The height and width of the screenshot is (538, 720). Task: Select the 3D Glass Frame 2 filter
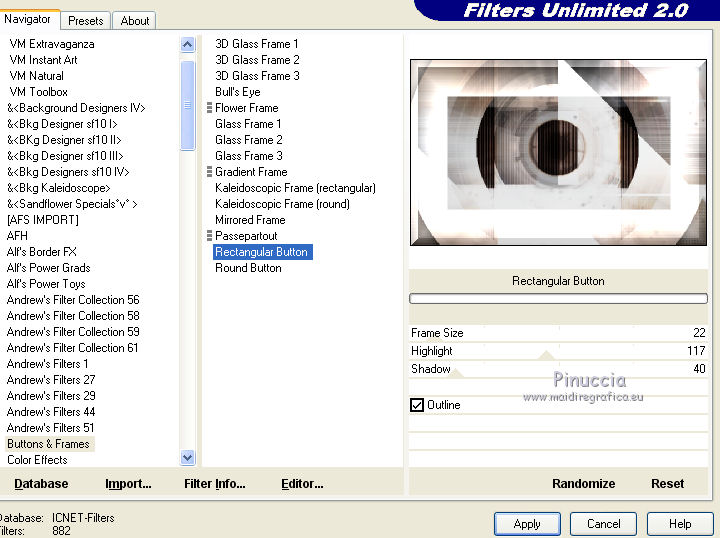257,60
